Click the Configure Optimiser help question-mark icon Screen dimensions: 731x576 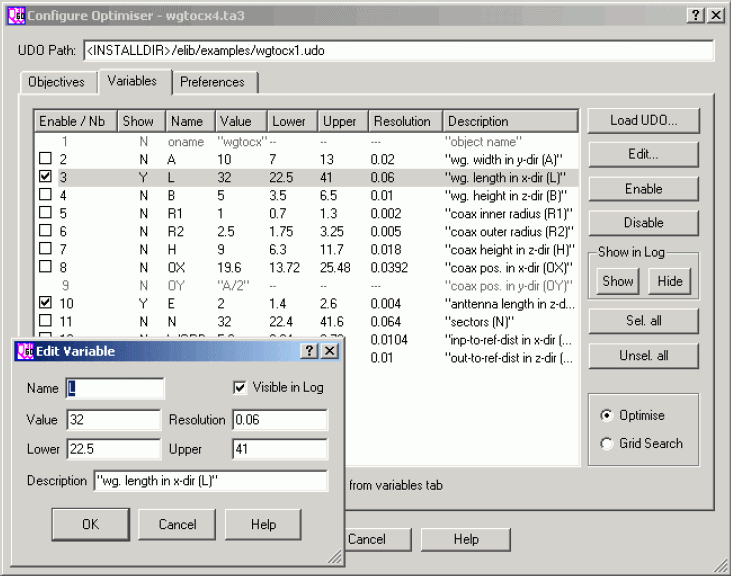coord(696,15)
